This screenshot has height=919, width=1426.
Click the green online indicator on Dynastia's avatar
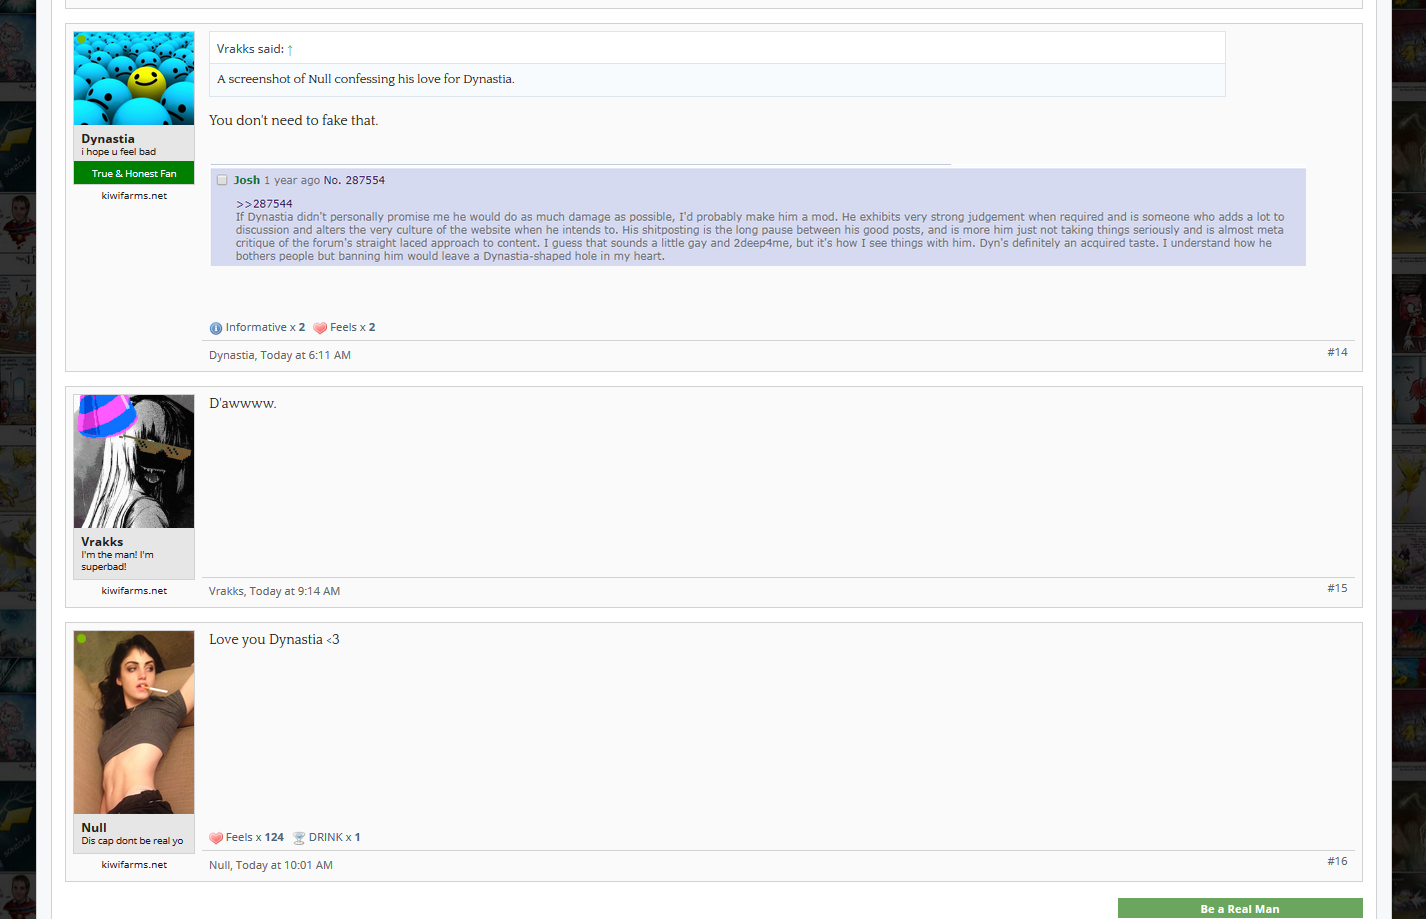(82, 40)
